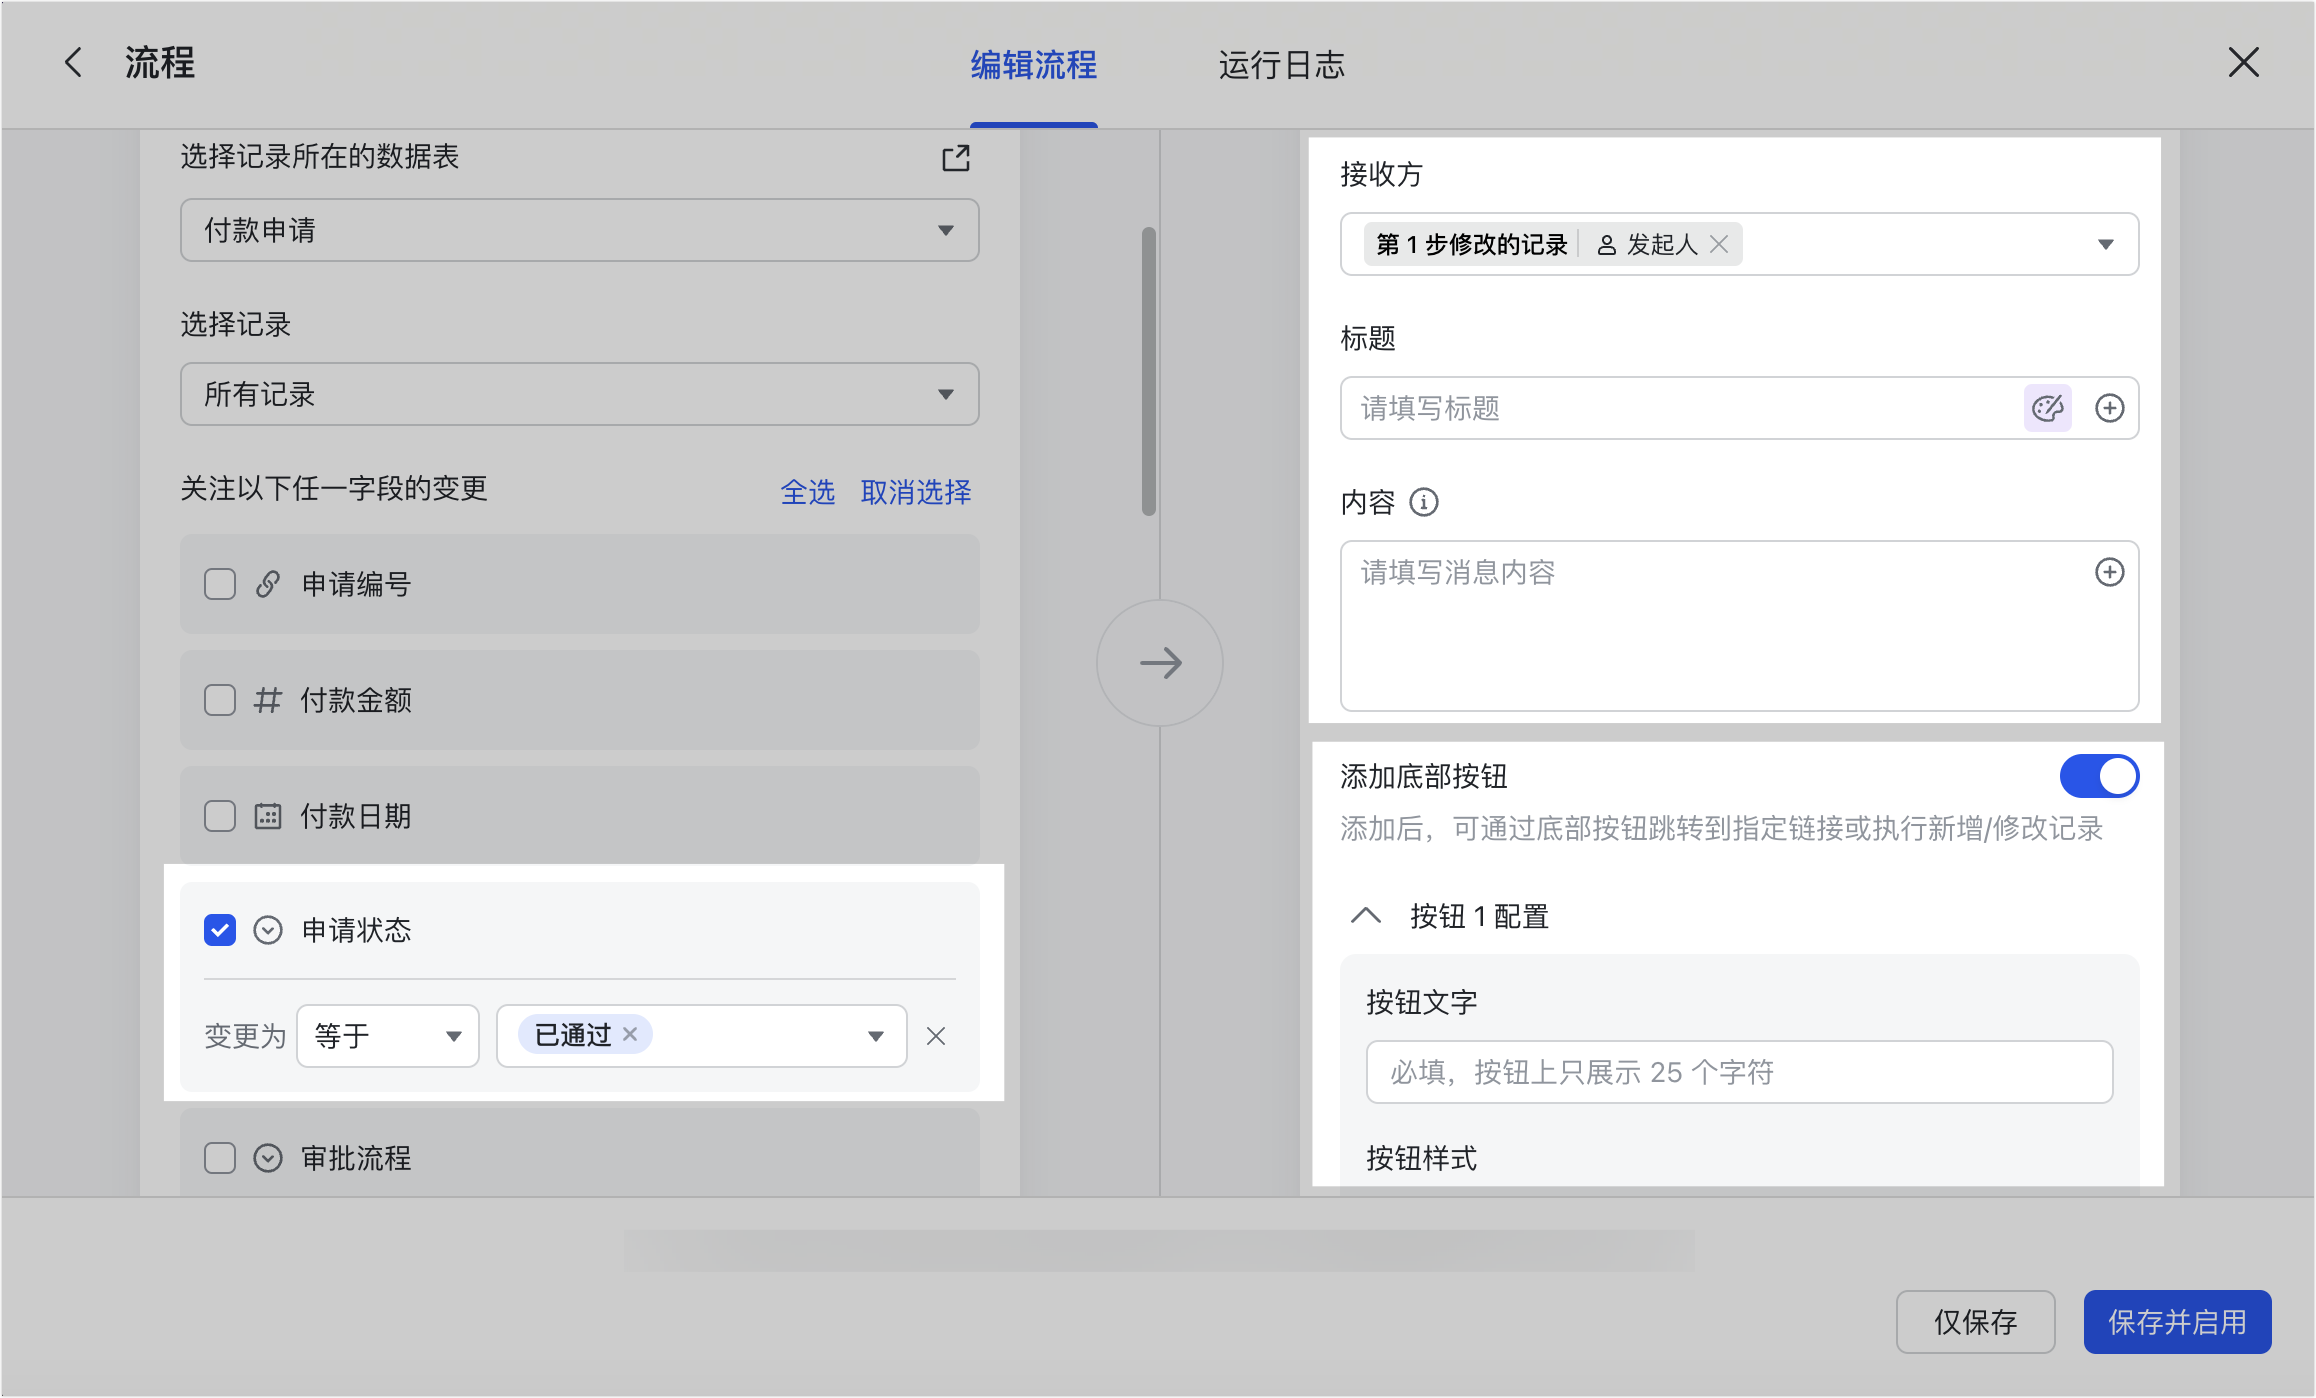The height and width of the screenshot is (1398, 2316).
Task: Check the 审批流程 field checkbox
Action: (220, 1158)
